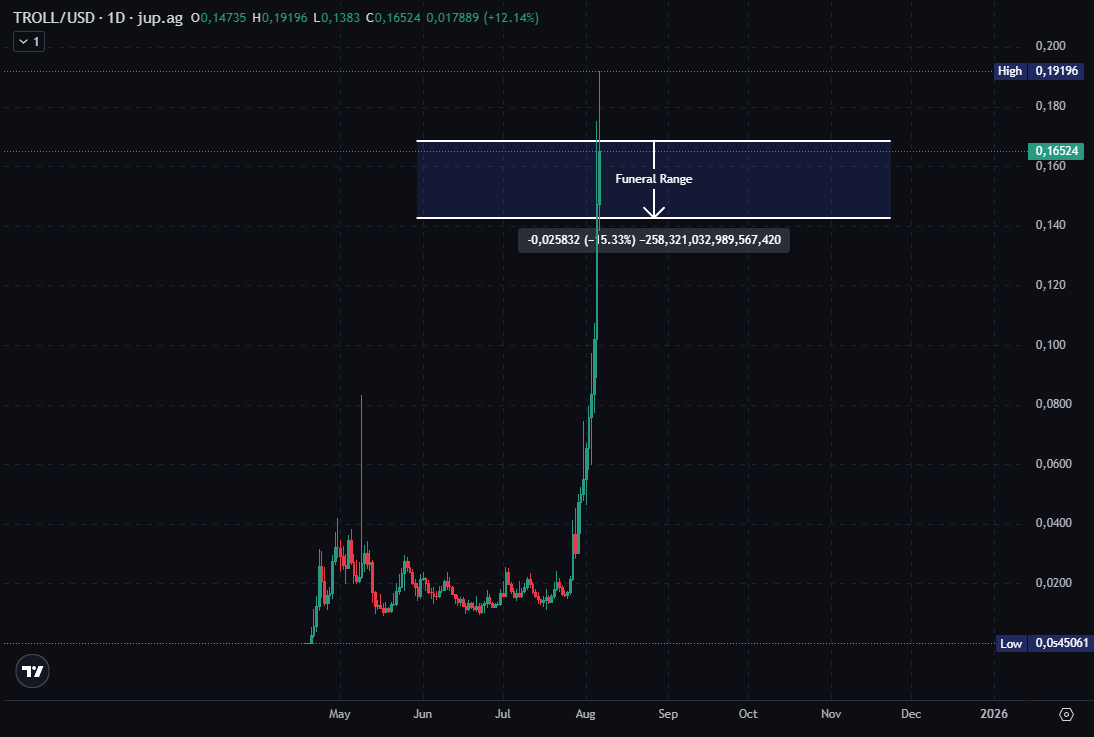Click the High 0,19196 price label
Image resolution: width=1094 pixels, height=737 pixels.
(x=1040, y=70)
